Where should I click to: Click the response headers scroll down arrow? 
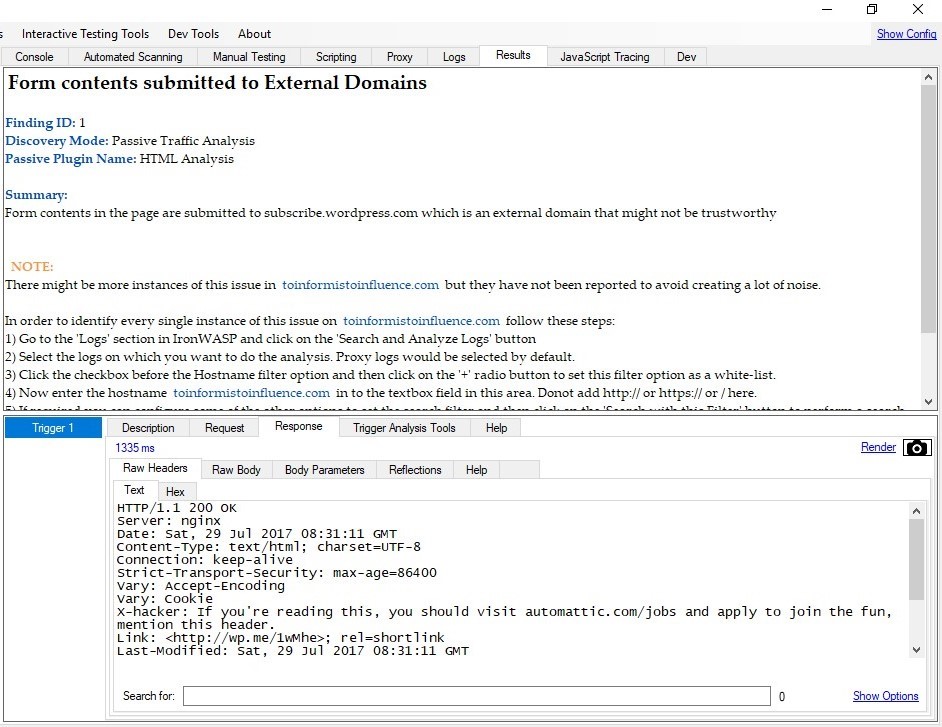click(x=917, y=650)
